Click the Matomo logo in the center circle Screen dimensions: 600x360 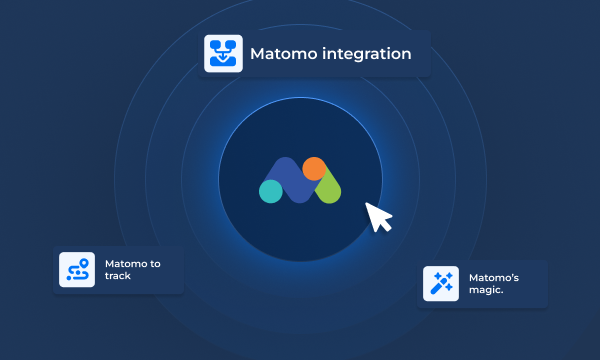pyautogui.click(x=300, y=180)
